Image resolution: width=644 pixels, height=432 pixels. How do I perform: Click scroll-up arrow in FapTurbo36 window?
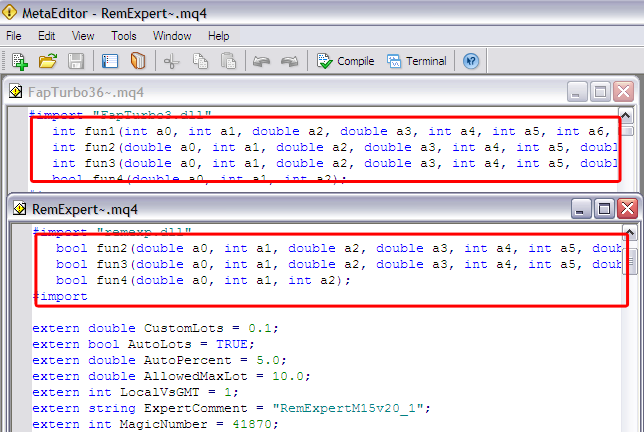point(626,116)
